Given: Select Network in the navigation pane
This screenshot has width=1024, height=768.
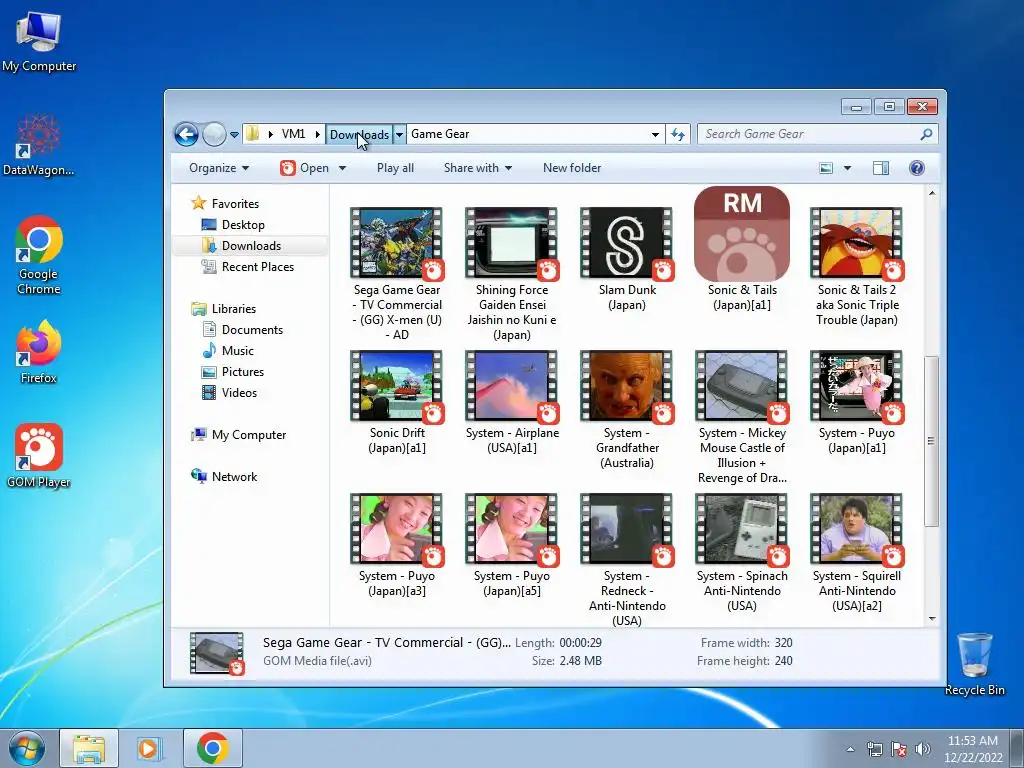Looking at the screenshot, I should [x=234, y=477].
